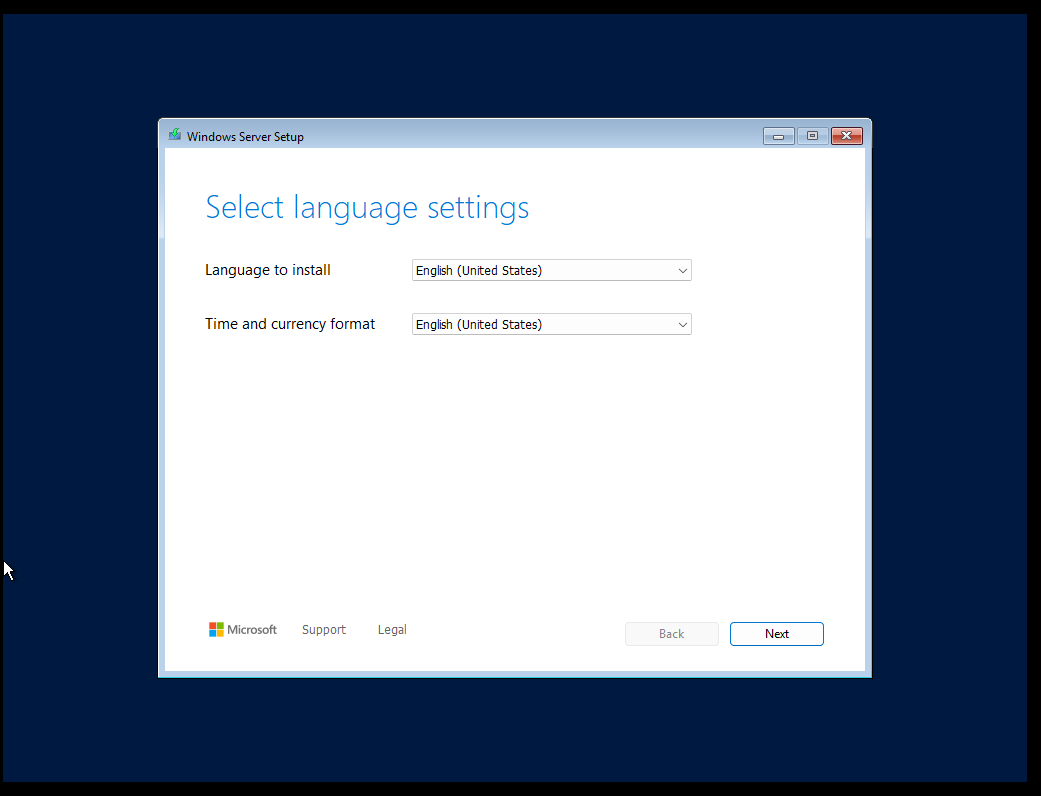Click the Microsoft wordmark text

coord(252,630)
